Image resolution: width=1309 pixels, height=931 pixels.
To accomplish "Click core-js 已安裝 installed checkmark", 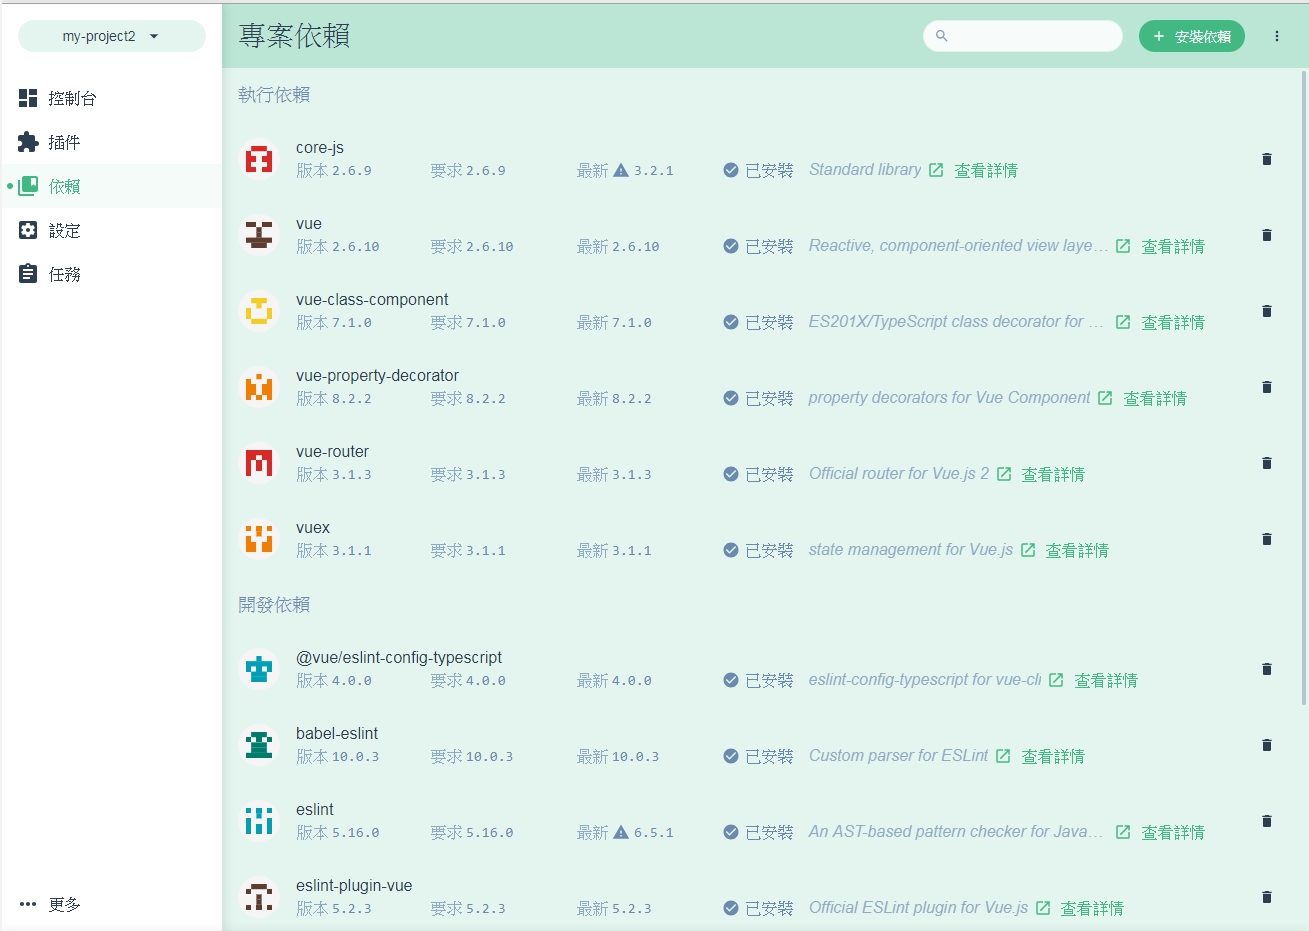I will 731,170.
